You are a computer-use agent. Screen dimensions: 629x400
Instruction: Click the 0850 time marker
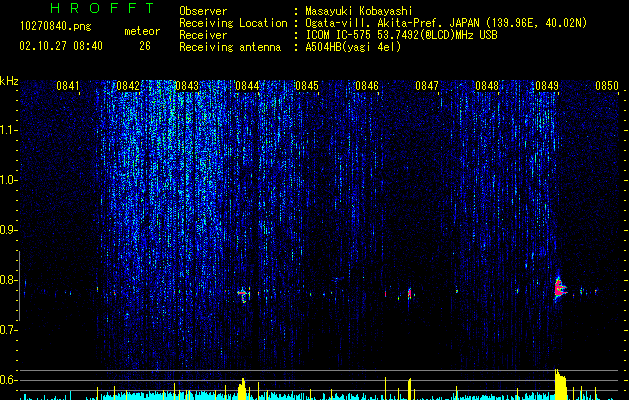click(607, 86)
